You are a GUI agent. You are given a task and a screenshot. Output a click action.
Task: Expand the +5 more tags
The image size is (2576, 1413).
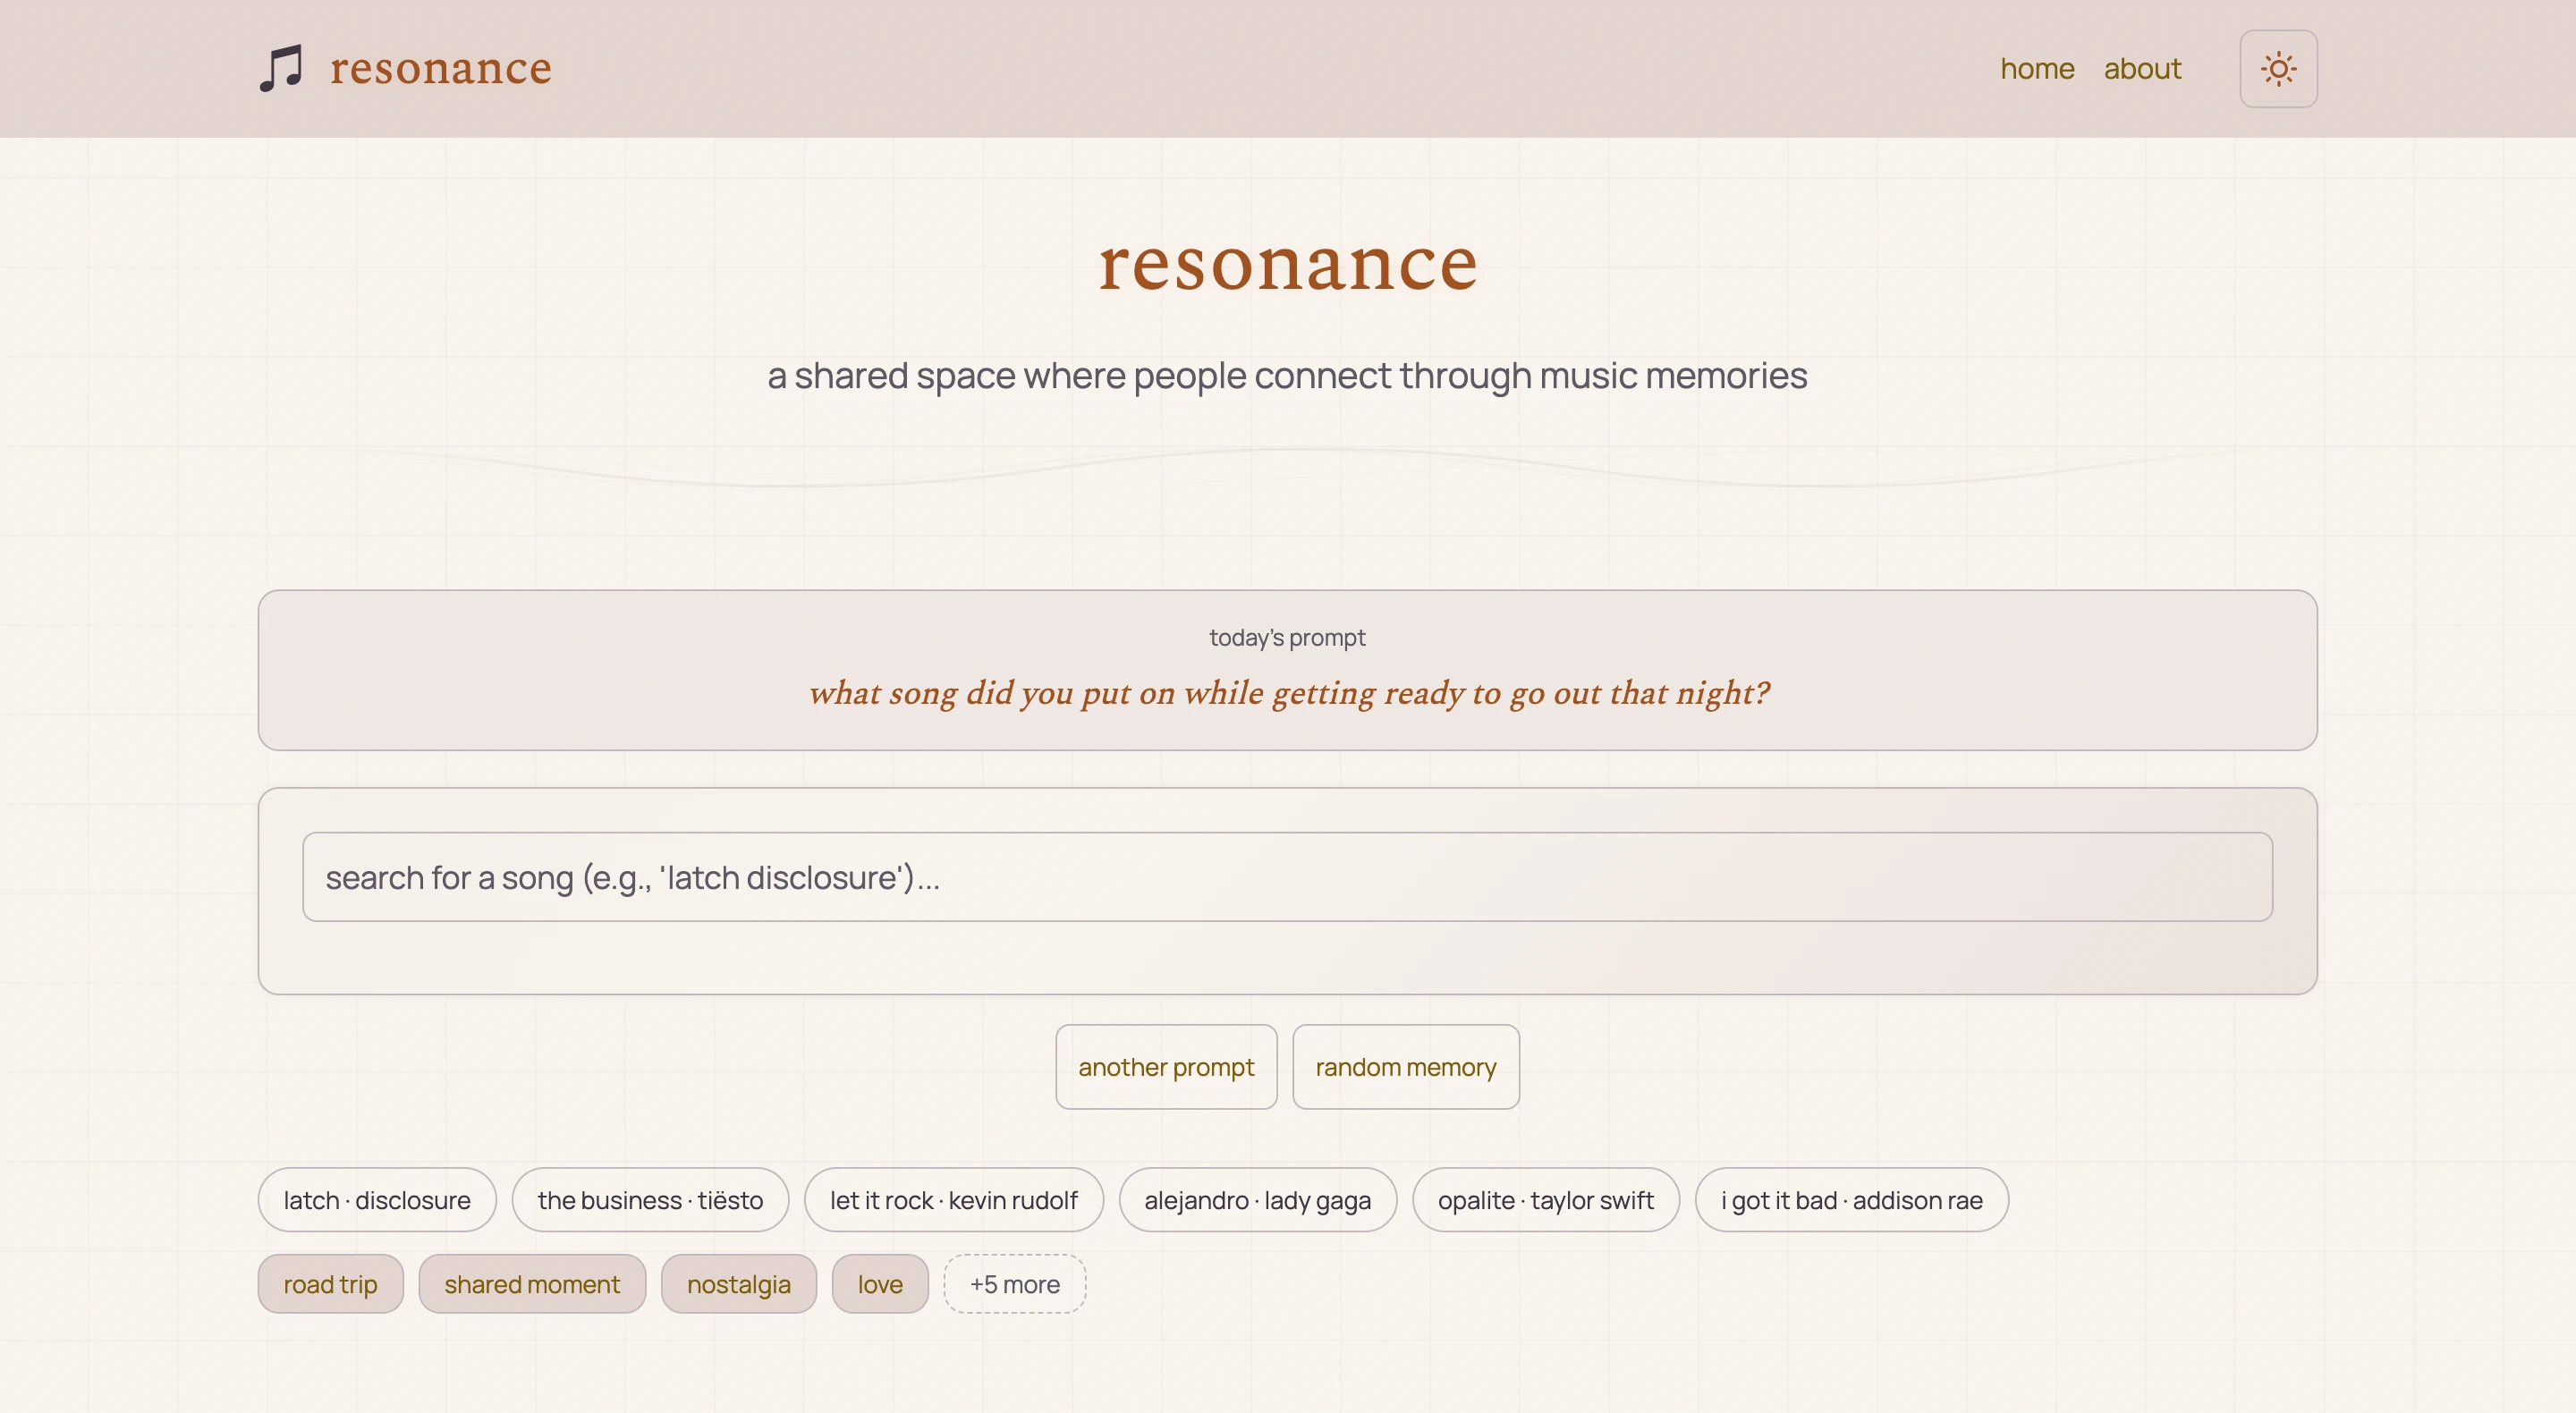pos(1013,1284)
